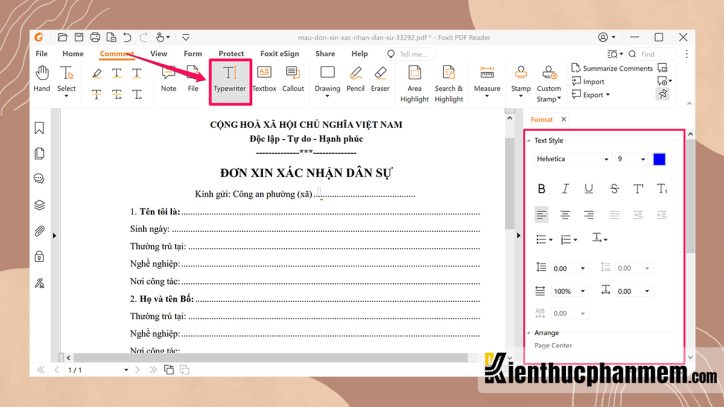Align text center
Image resolution: width=724 pixels, height=407 pixels.
point(565,215)
